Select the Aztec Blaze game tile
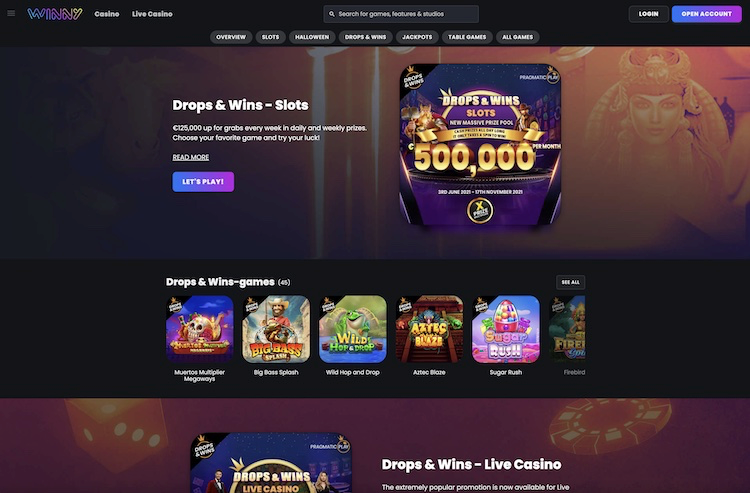The image size is (750, 493). (x=429, y=329)
